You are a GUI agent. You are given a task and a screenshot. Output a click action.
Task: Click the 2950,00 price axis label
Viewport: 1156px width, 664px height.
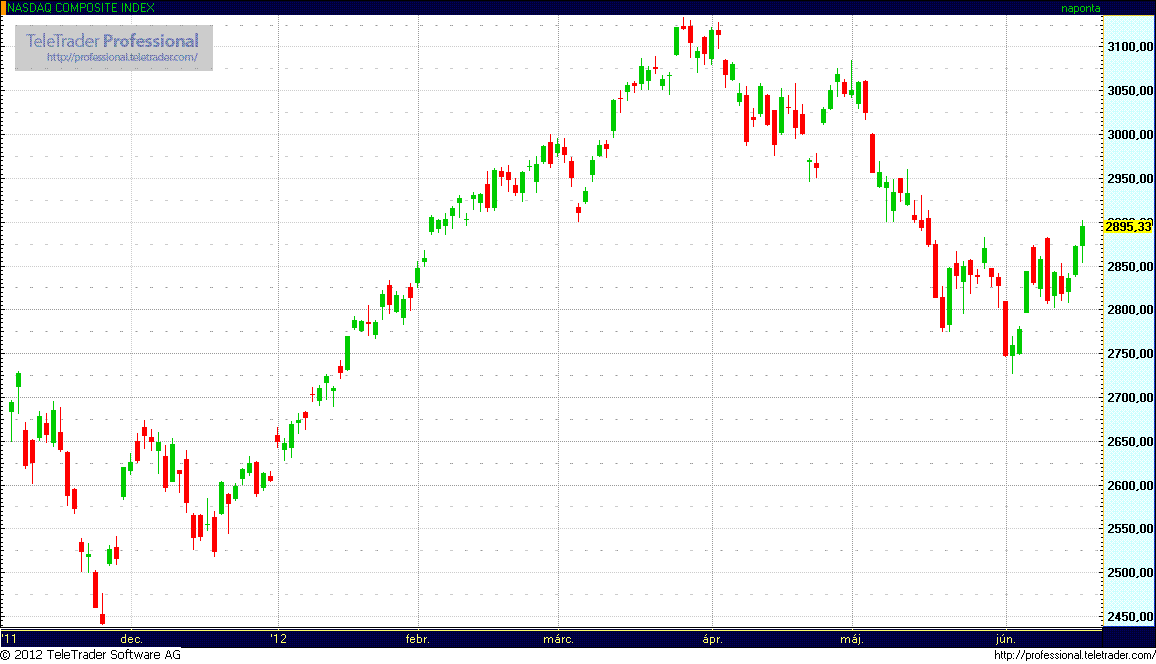[x=1130, y=178]
